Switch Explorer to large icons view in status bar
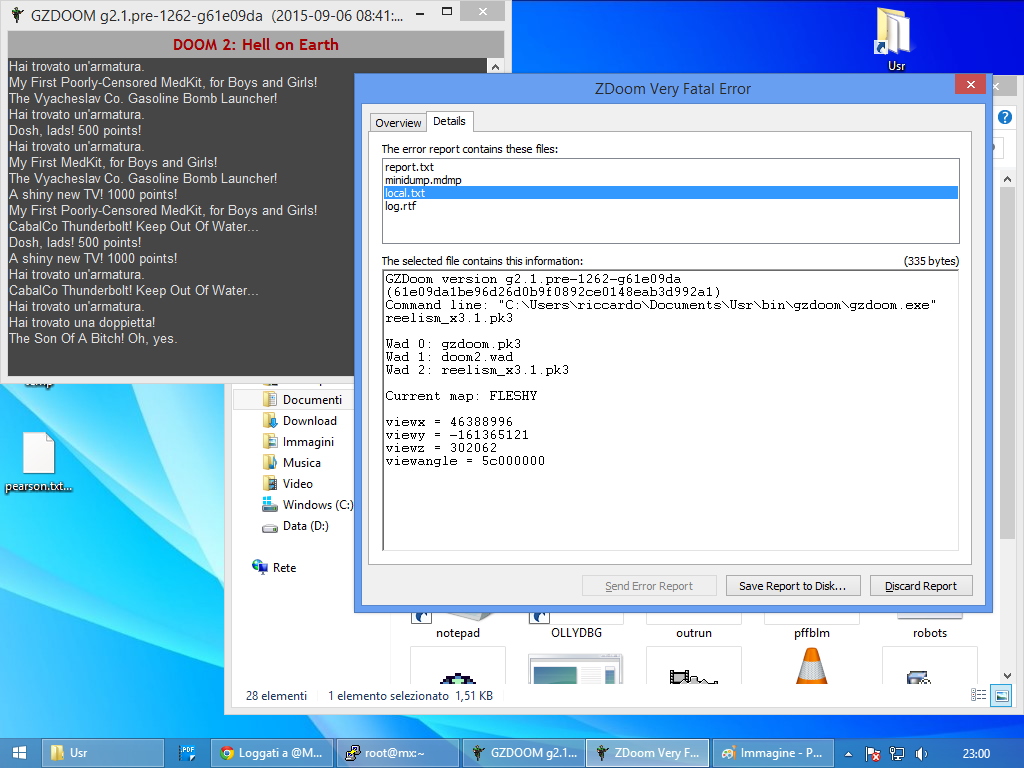The height and width of the screenshot is (768, 1024). pyautogui.click(x=1001, y=696)
